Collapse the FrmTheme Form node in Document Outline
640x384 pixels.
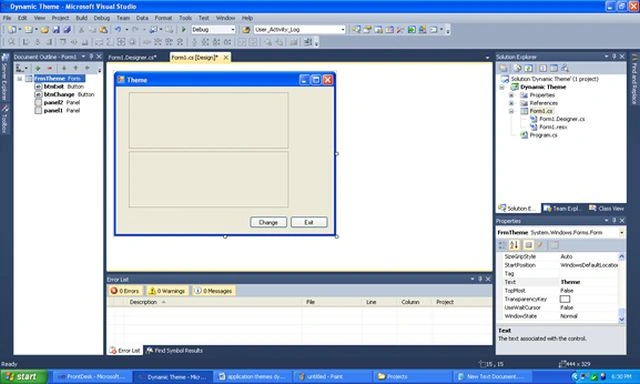coord(20,78)
